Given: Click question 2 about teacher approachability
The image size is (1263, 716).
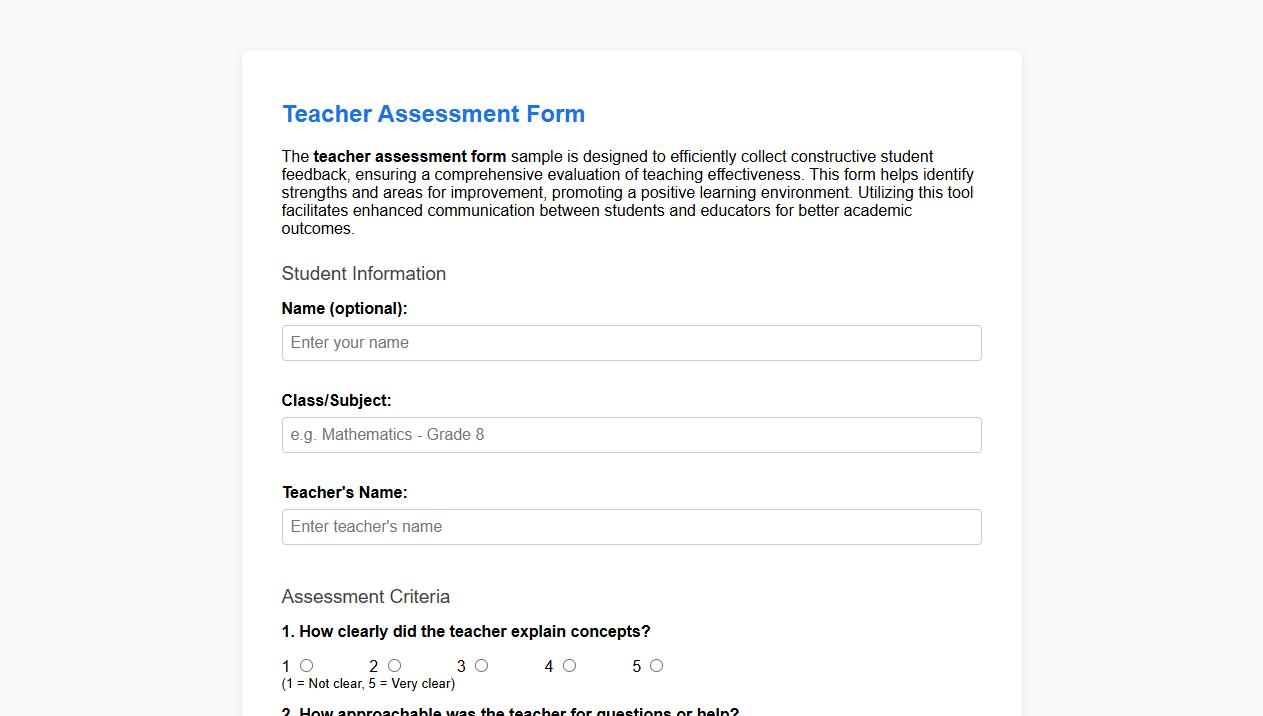Looking at the screenshot, I should (510, 711).
